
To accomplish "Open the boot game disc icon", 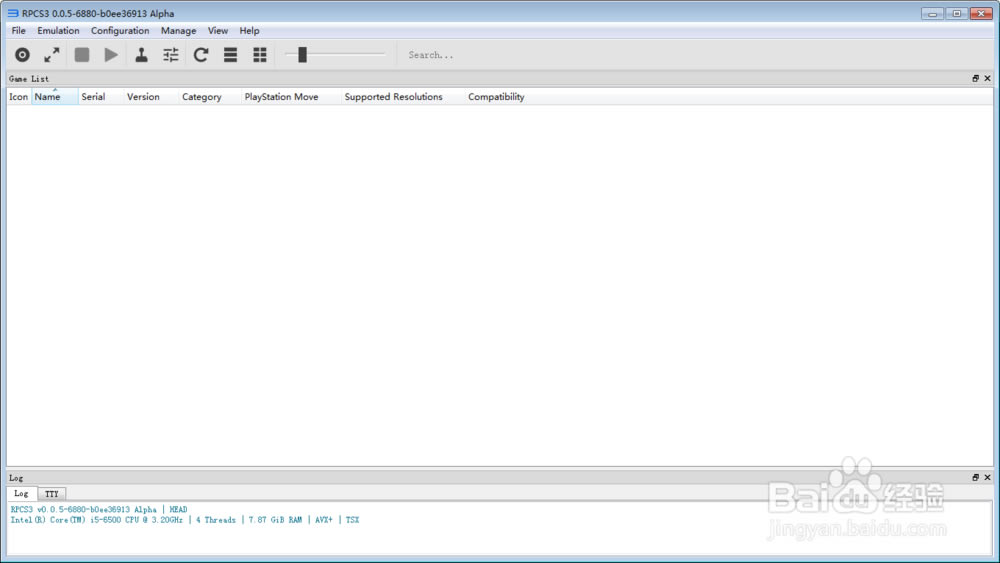I will pyautogui.click(x=22, y=55).
